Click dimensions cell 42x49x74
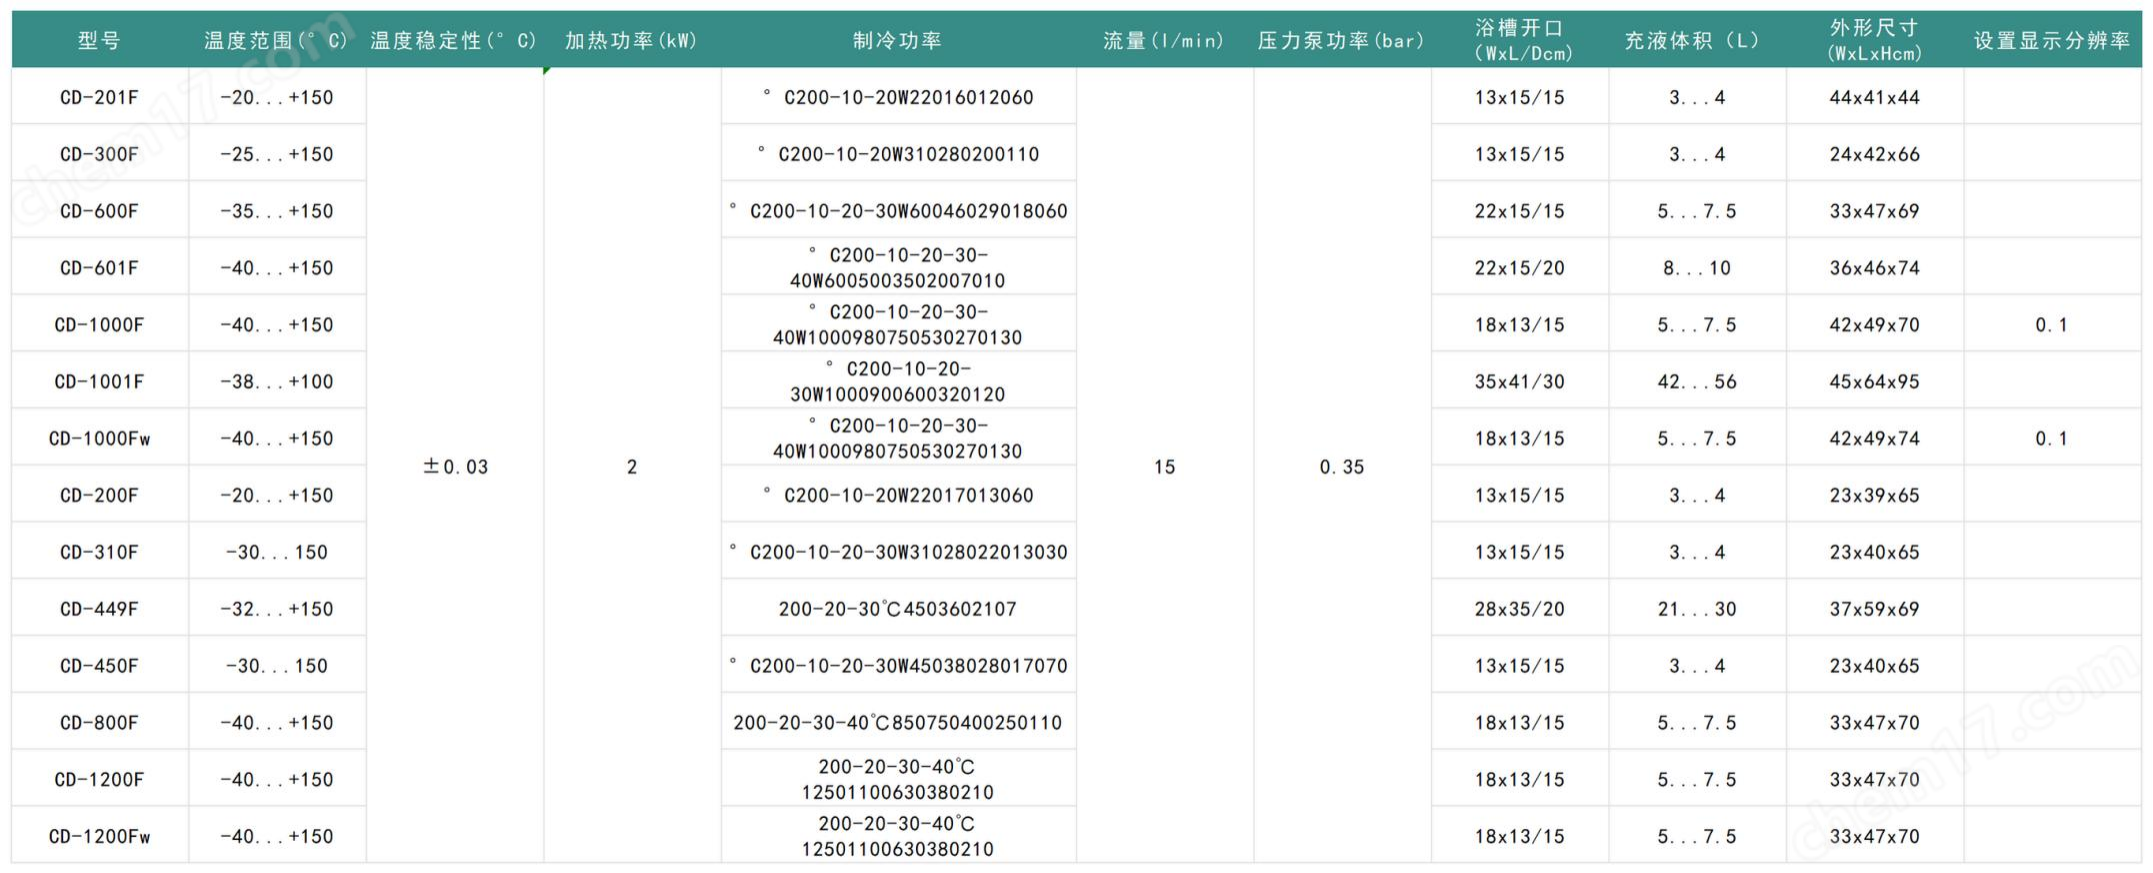 coord(1874,439)
